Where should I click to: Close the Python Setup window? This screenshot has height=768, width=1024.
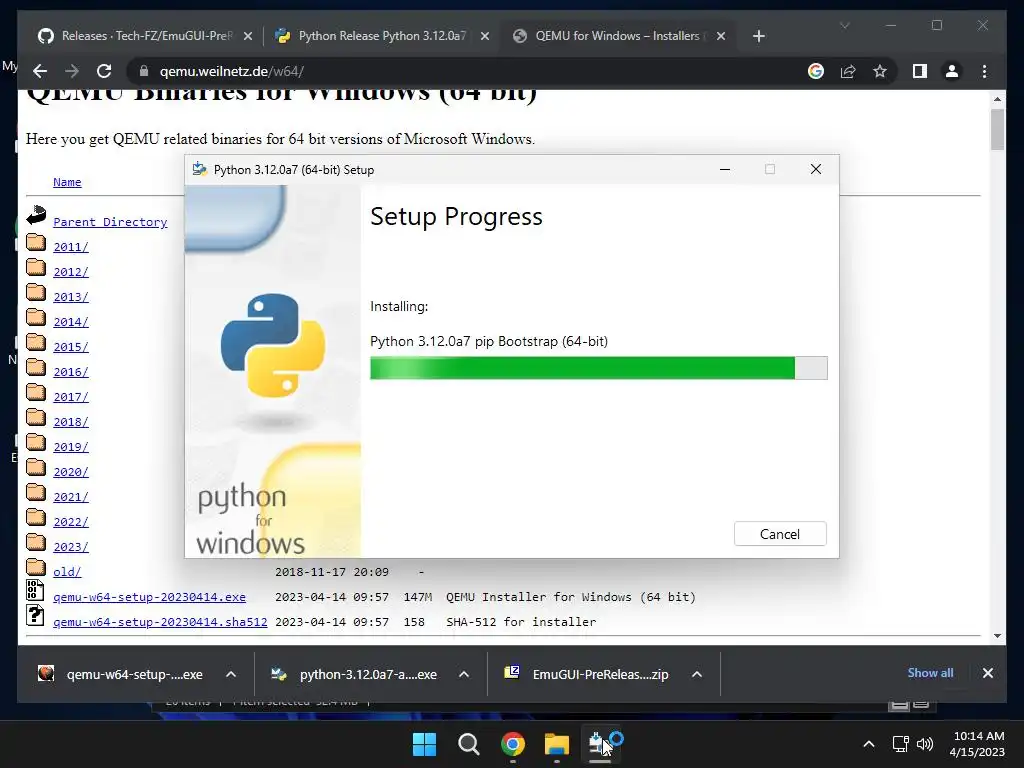coord(816,169)
